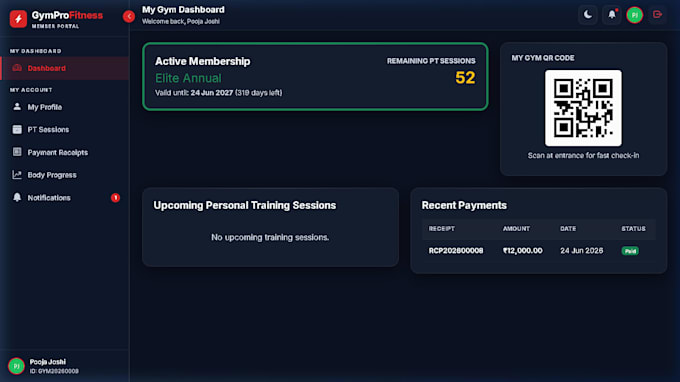Open Notifications from the sidebar
The width and height of the screenshot is (680, 382).
(65, 198)
